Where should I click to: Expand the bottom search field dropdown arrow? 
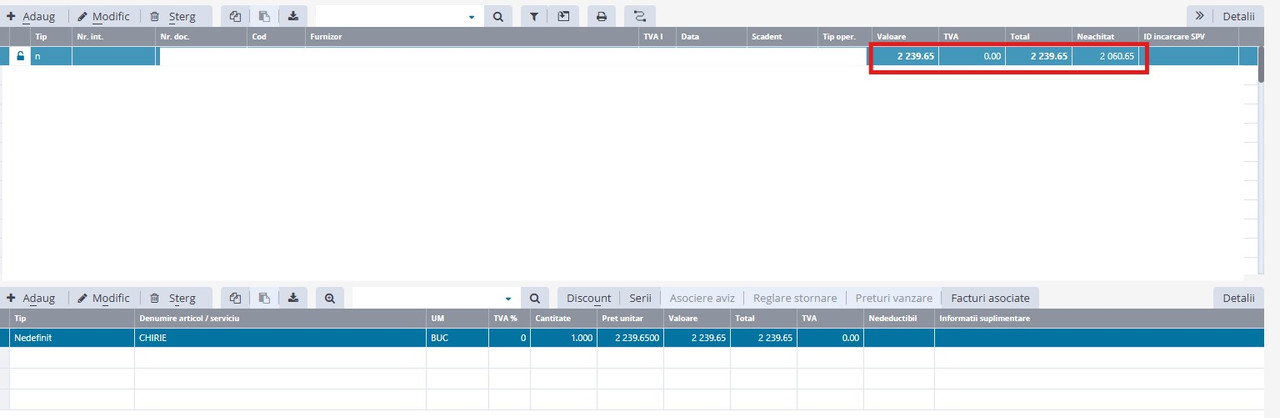click(x=508, y=299)
